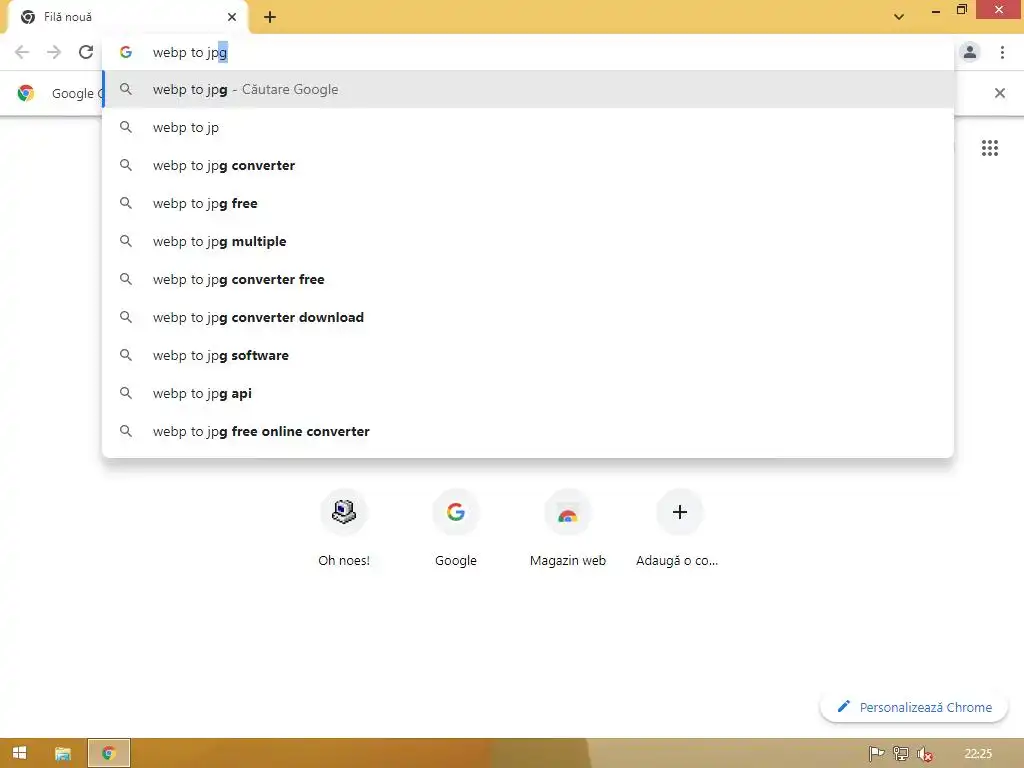This screenshot has height=768, width=1024.
Task: Open the Windows Start menu
Action: pos(20,753)
